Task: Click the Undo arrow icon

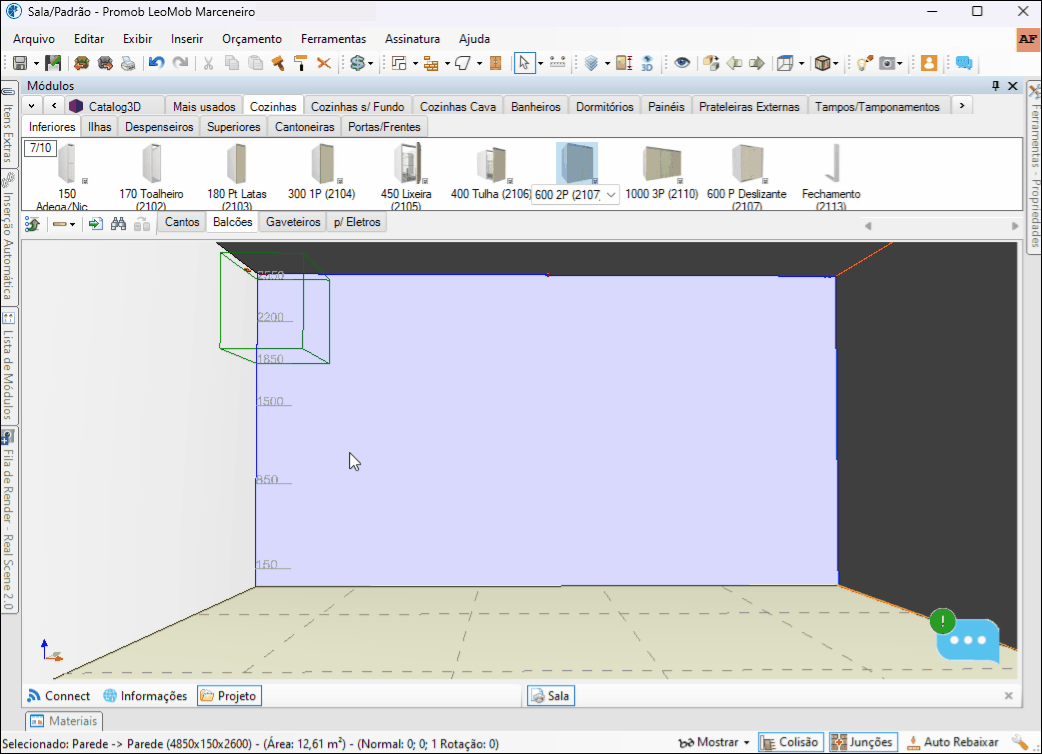Action: tap(156, 63)
